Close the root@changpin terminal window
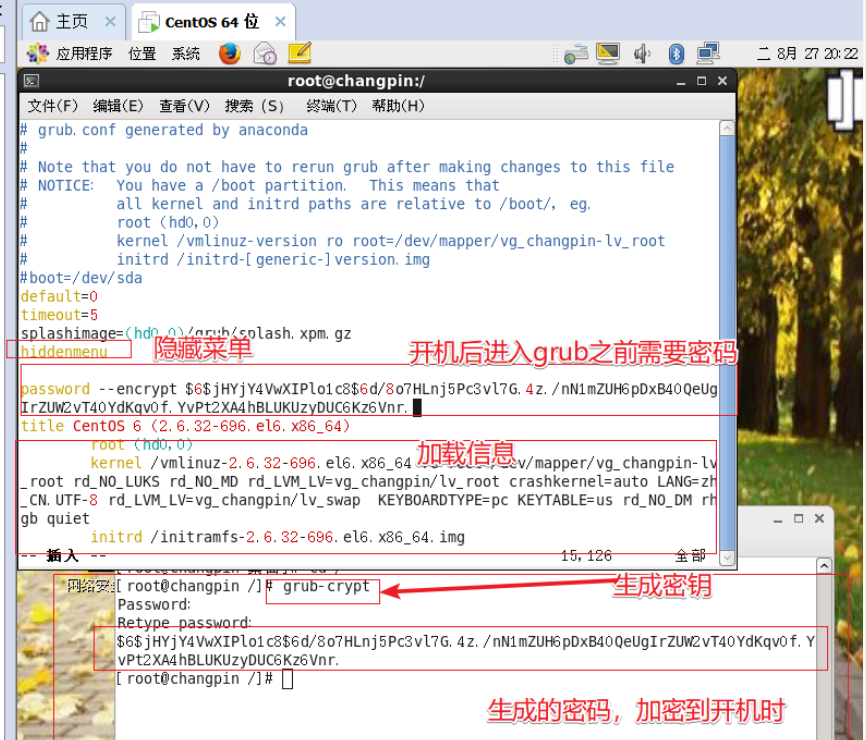 pyautogui.click(x=722, y=81)
